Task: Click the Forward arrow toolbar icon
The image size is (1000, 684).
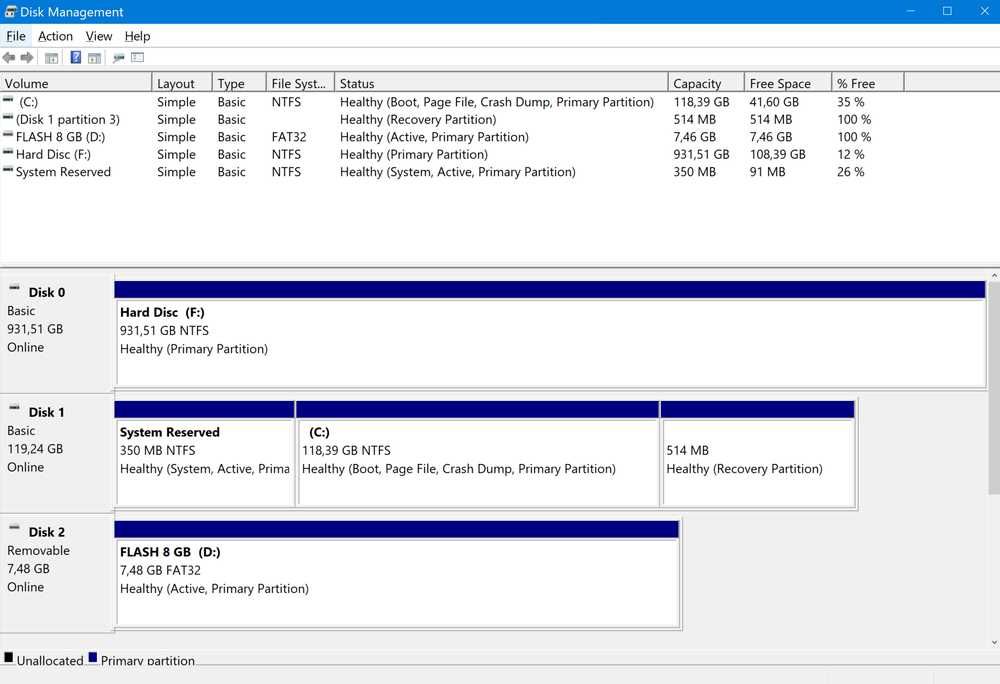Action: point(27,58)
